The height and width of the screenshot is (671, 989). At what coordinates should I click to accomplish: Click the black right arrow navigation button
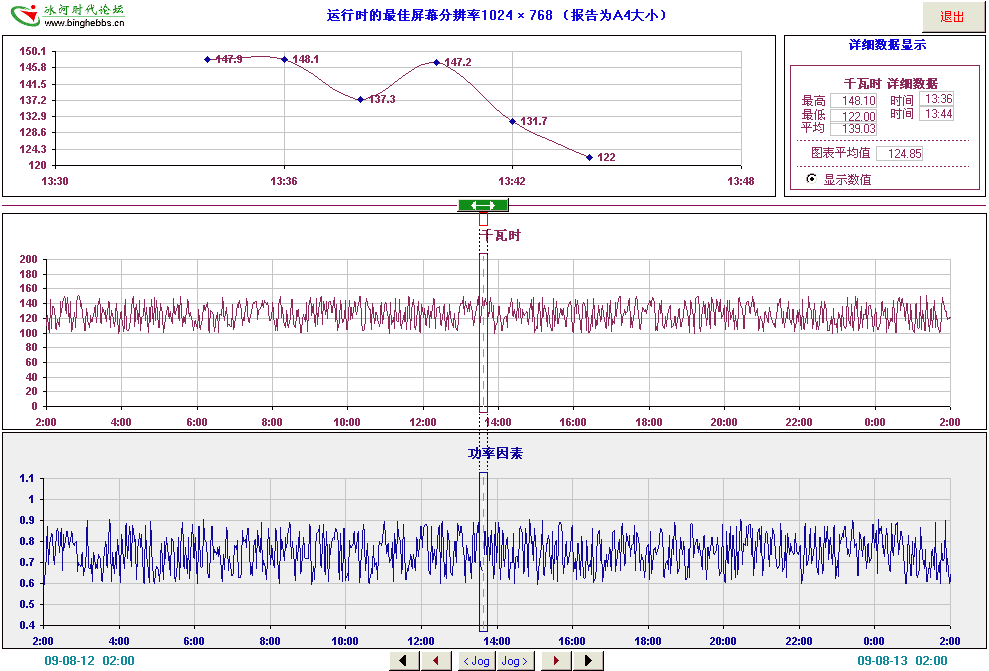coord(588,661)
